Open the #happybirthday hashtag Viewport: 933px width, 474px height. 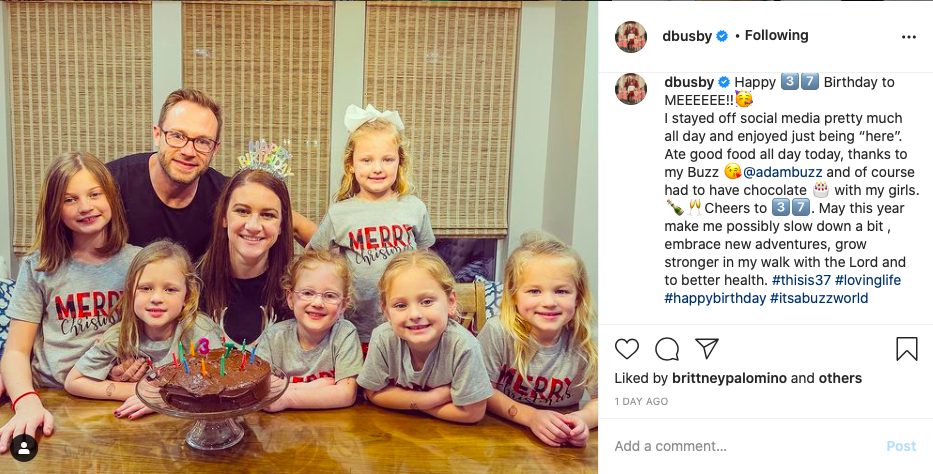715,298
